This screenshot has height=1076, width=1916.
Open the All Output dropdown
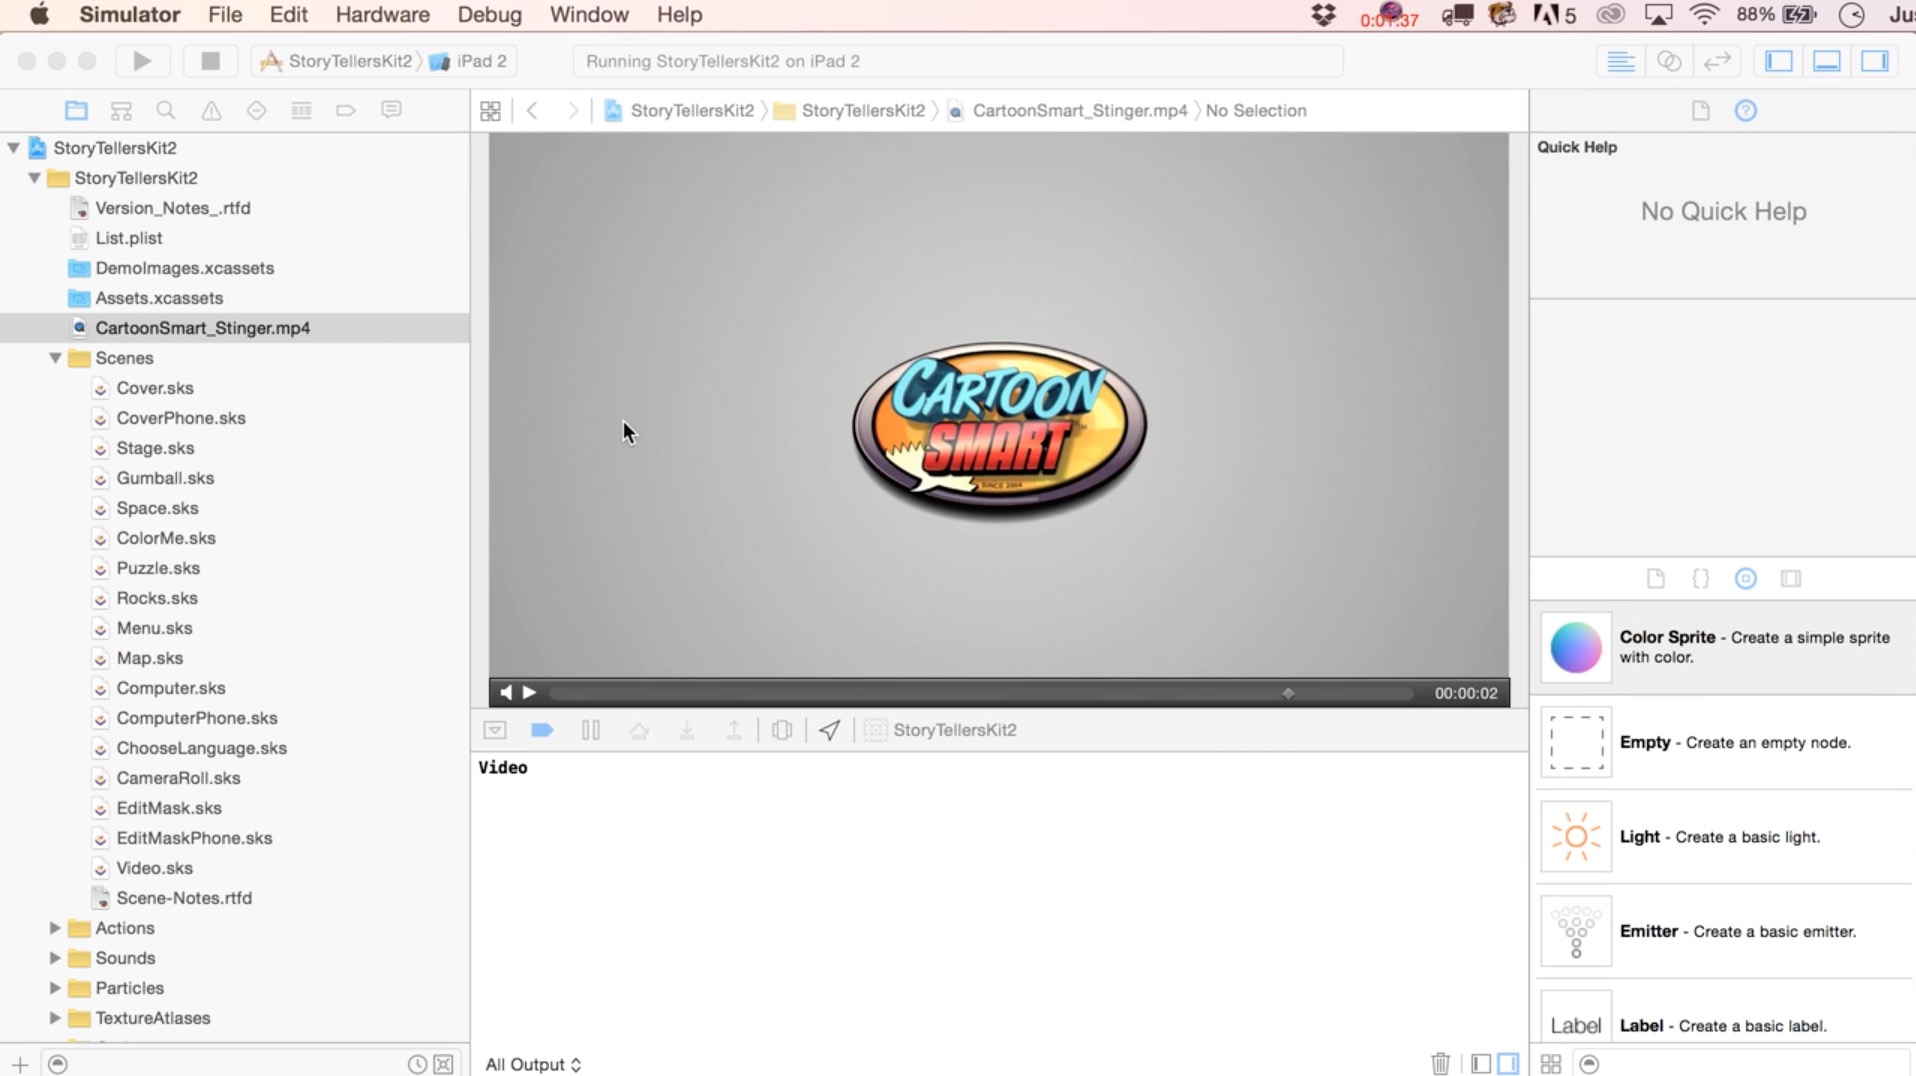533,1064
